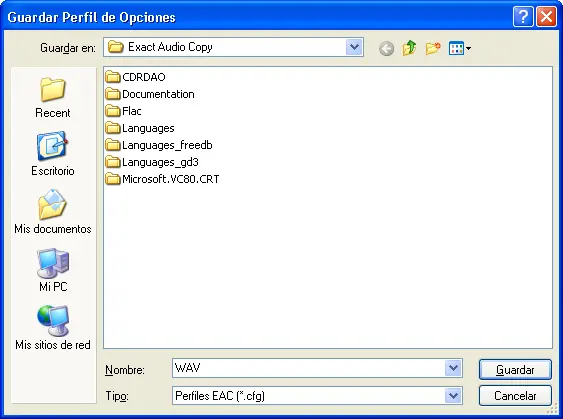Expand the Tipo file type dropdown
This screenshot has height=419, width=563.
coord(453,396)
